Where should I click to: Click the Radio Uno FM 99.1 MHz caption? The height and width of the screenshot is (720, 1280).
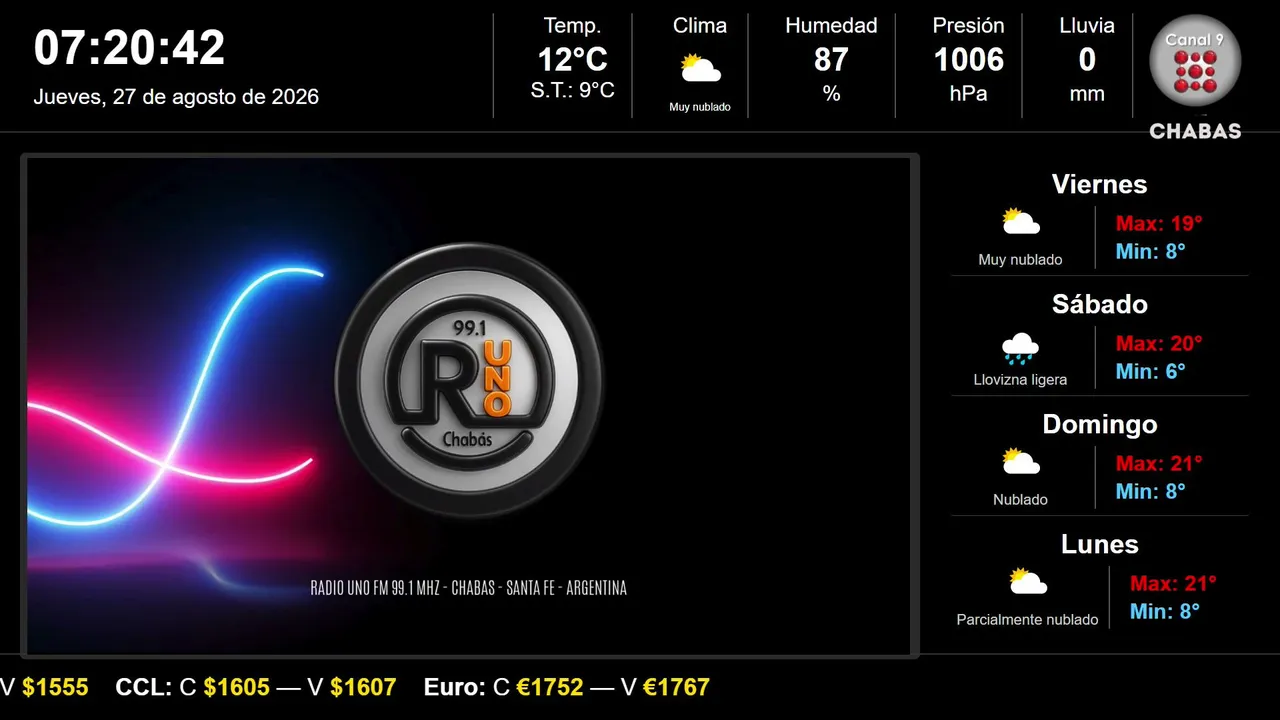pos(469,588)
